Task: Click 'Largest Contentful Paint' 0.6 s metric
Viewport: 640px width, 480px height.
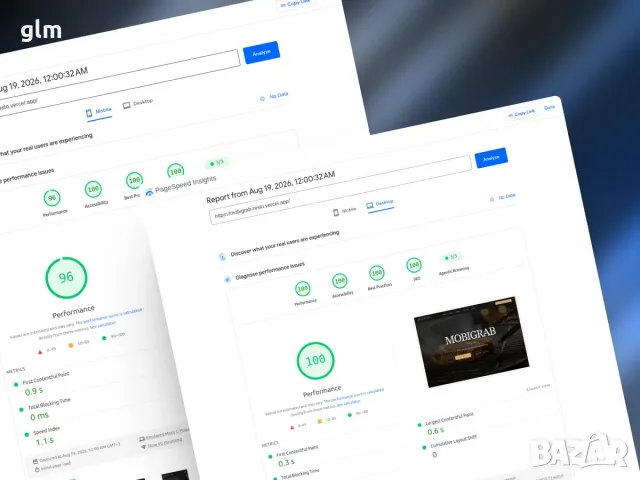Action: point(446,424)
